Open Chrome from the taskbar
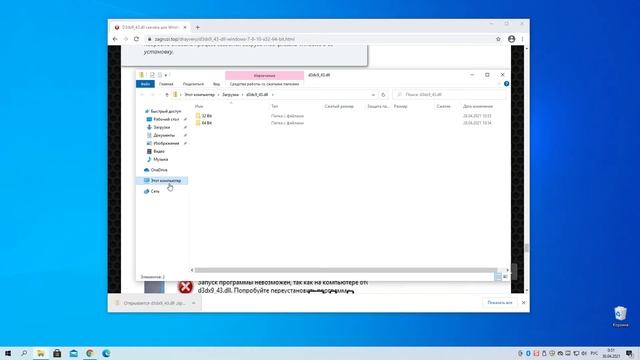 coord(90,353)
